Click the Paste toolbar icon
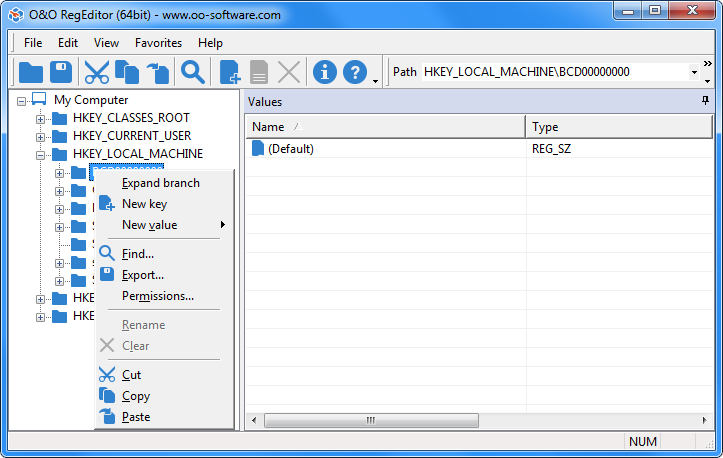Screen dimensions: 723x458 tap(158, 73)
